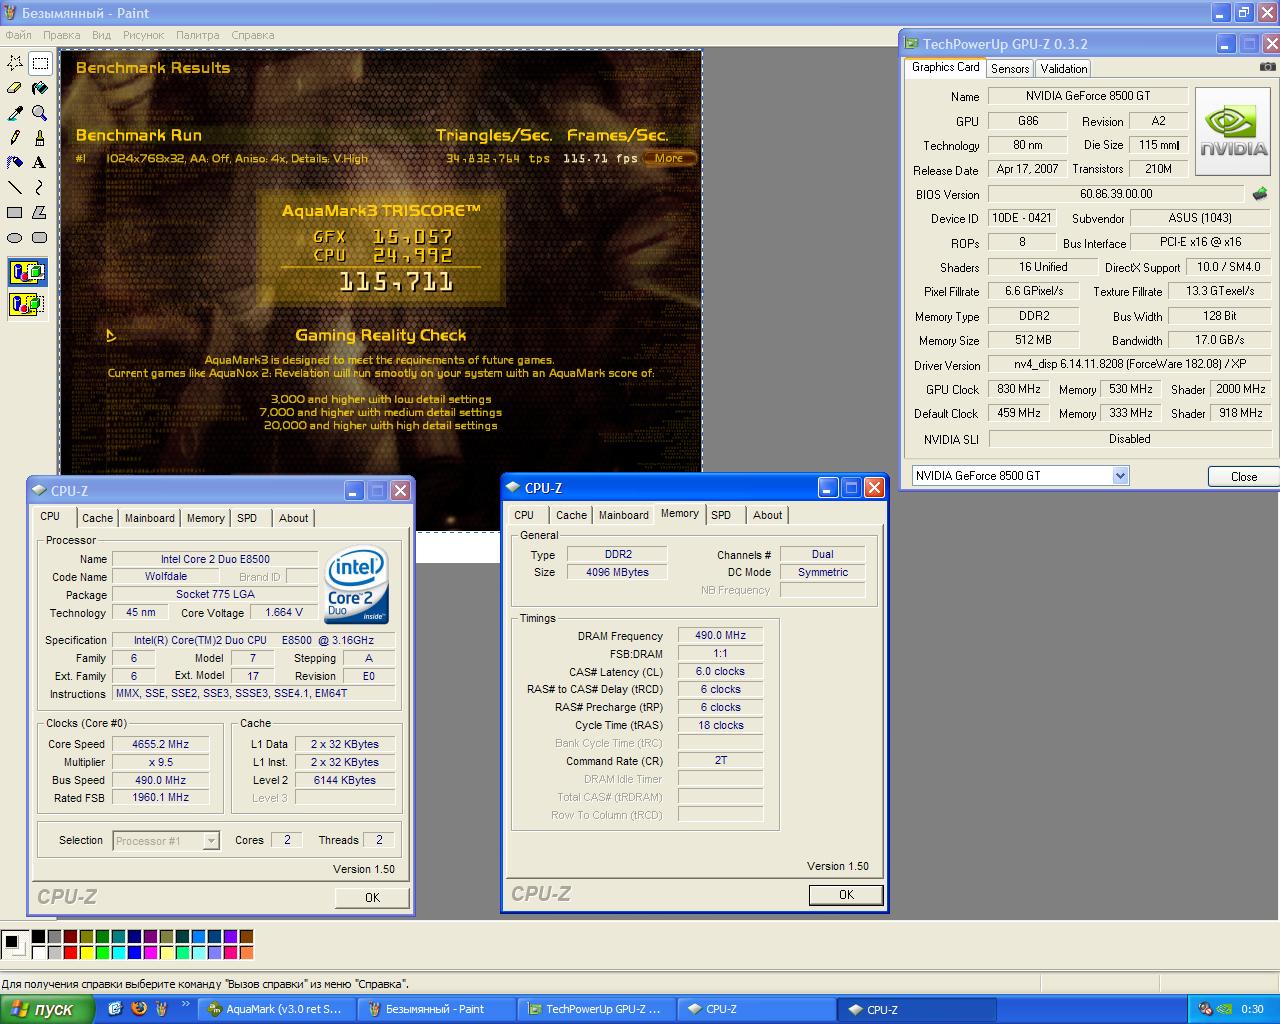
Task: Select the Magnifier tool in Paint
Action: tap(40, 113)
